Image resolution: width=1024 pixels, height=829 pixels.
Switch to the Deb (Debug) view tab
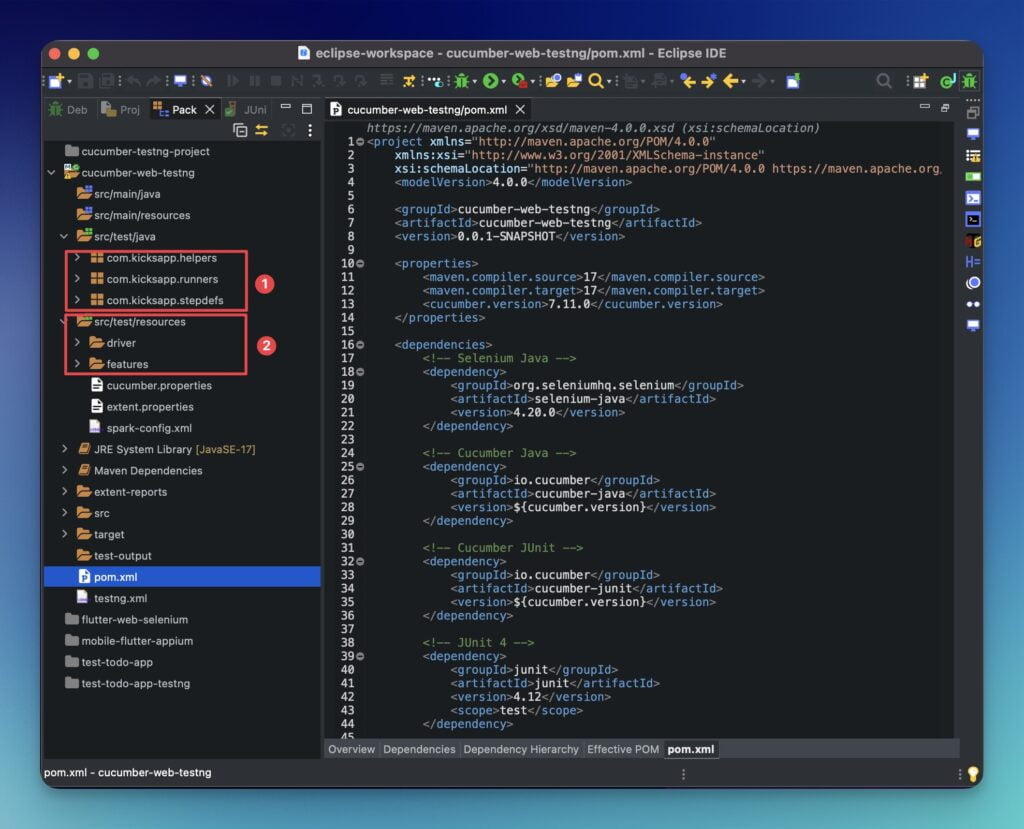coord(68,110)
